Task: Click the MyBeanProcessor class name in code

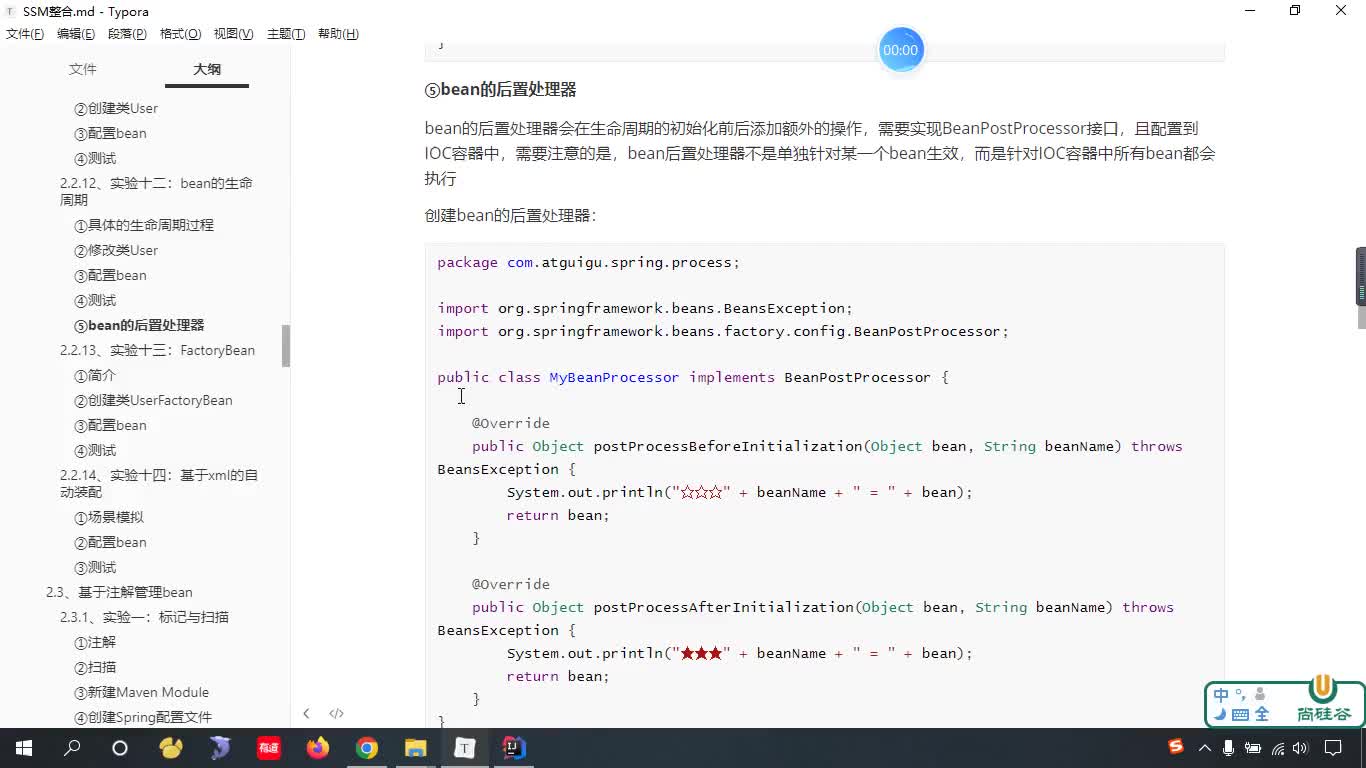Action: coord(614,377)
